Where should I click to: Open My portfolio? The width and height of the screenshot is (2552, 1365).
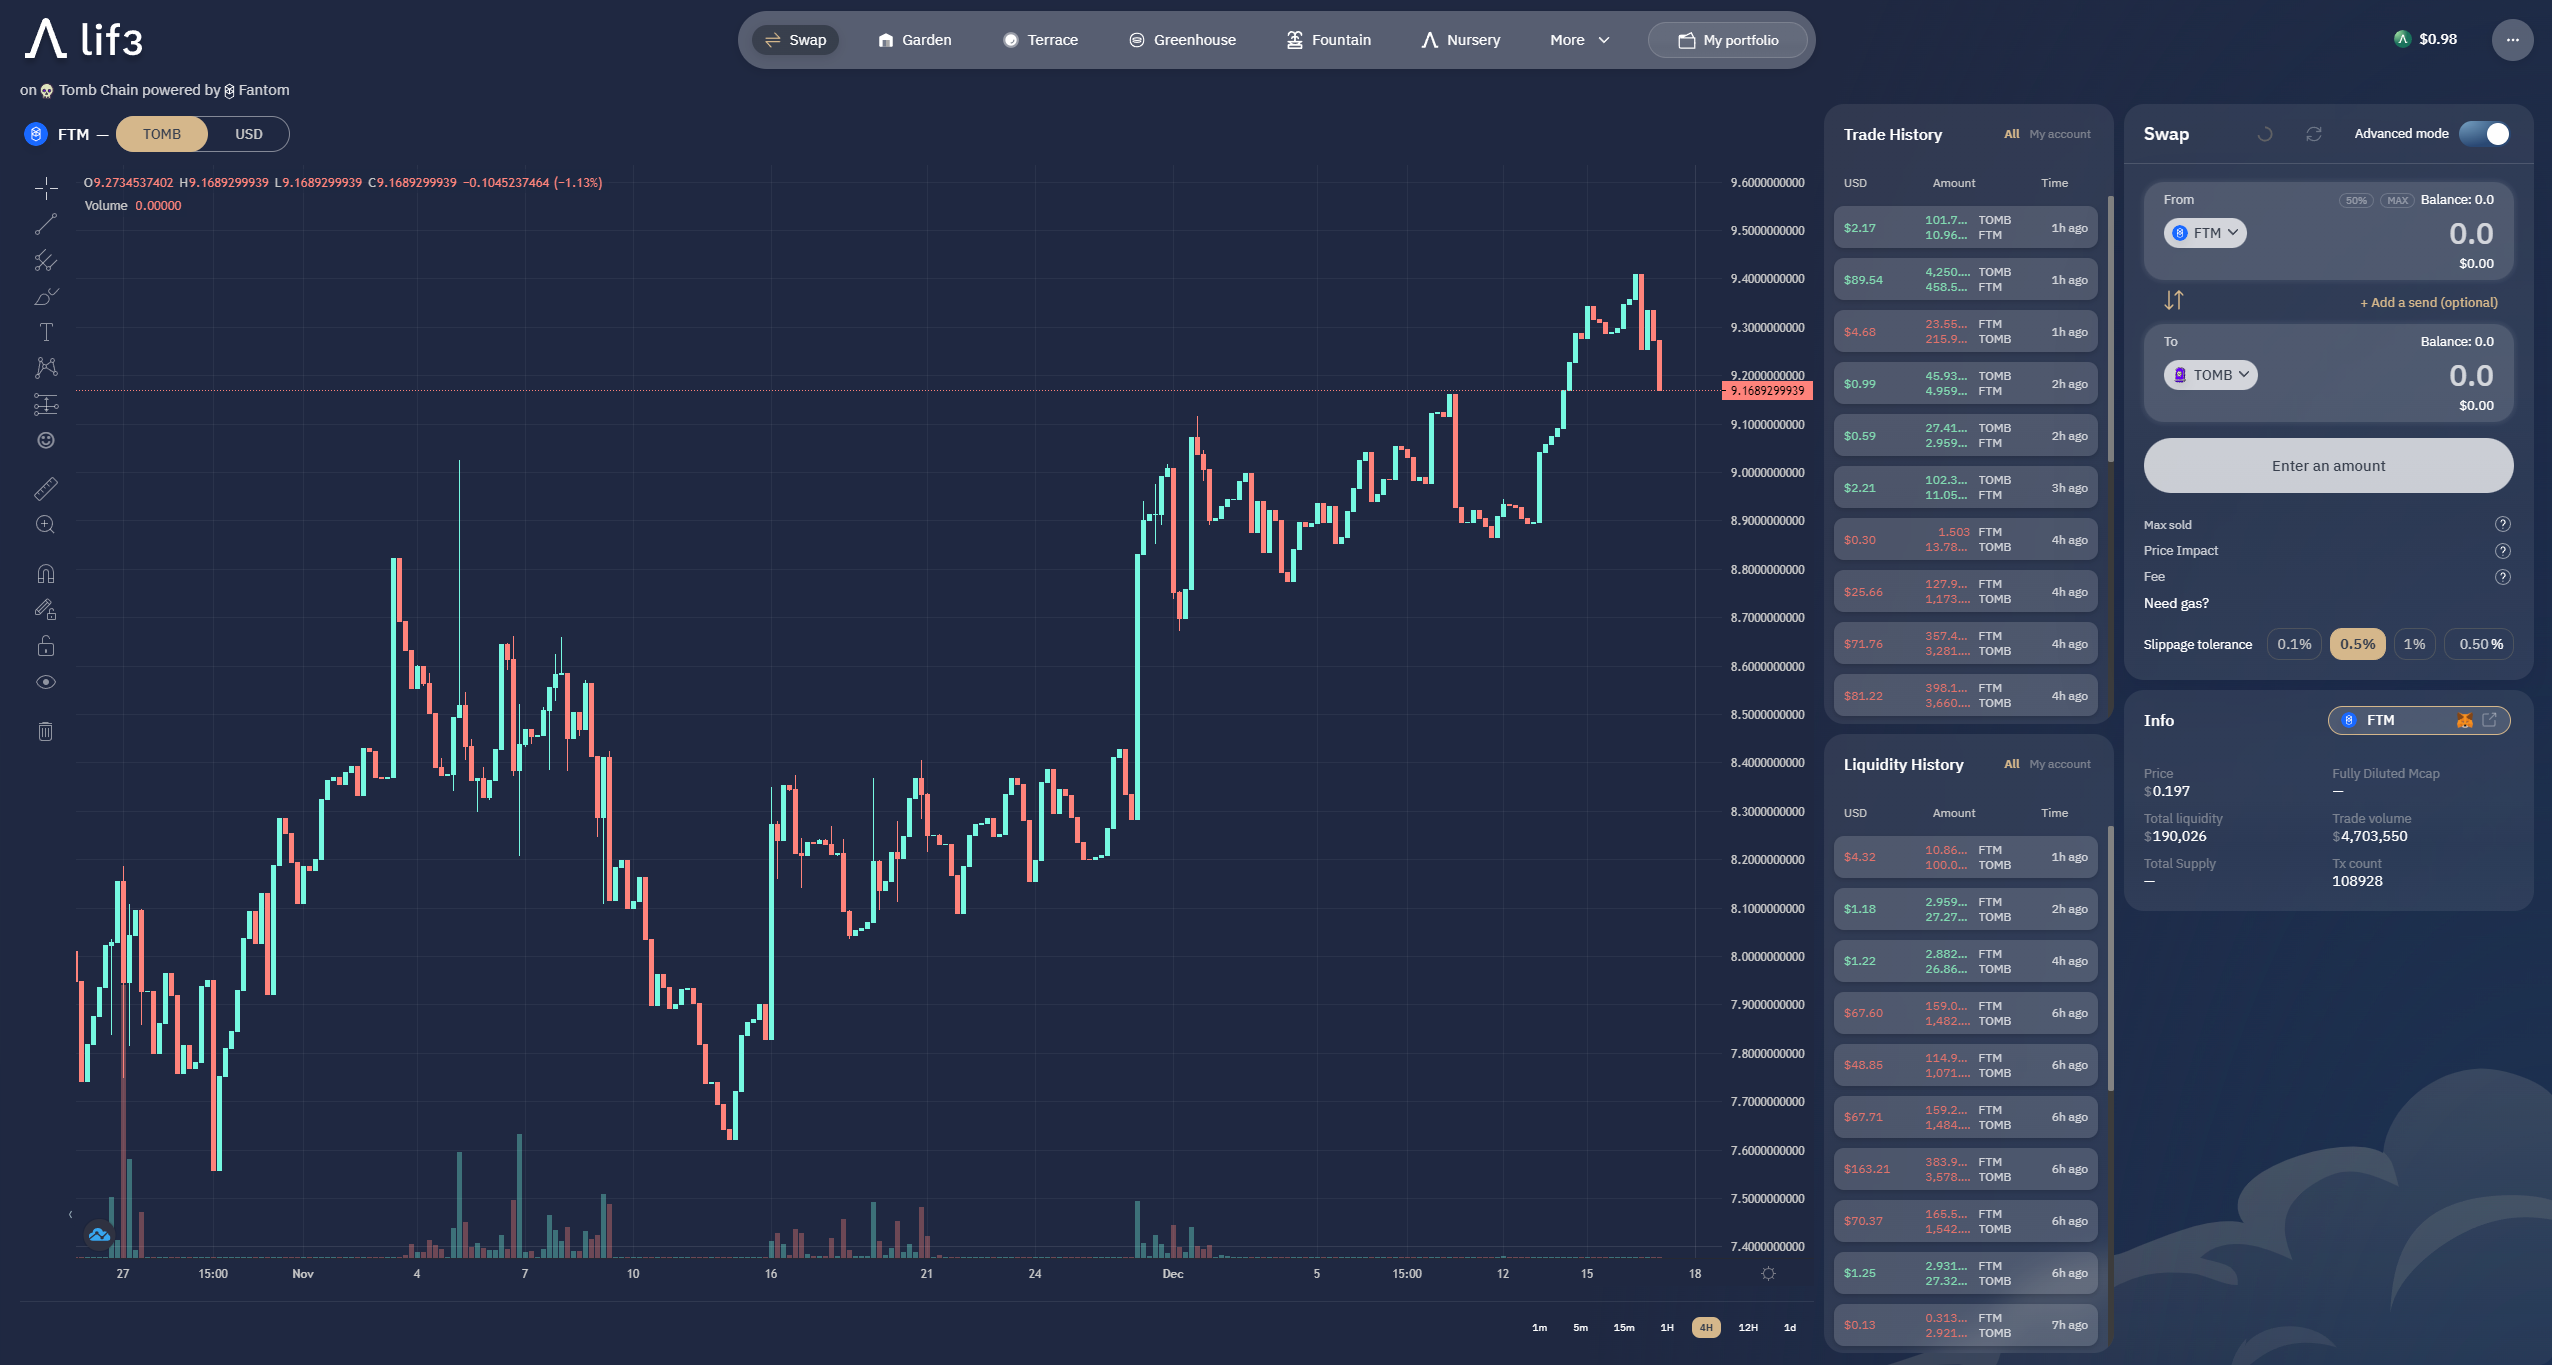[1728, 40]
